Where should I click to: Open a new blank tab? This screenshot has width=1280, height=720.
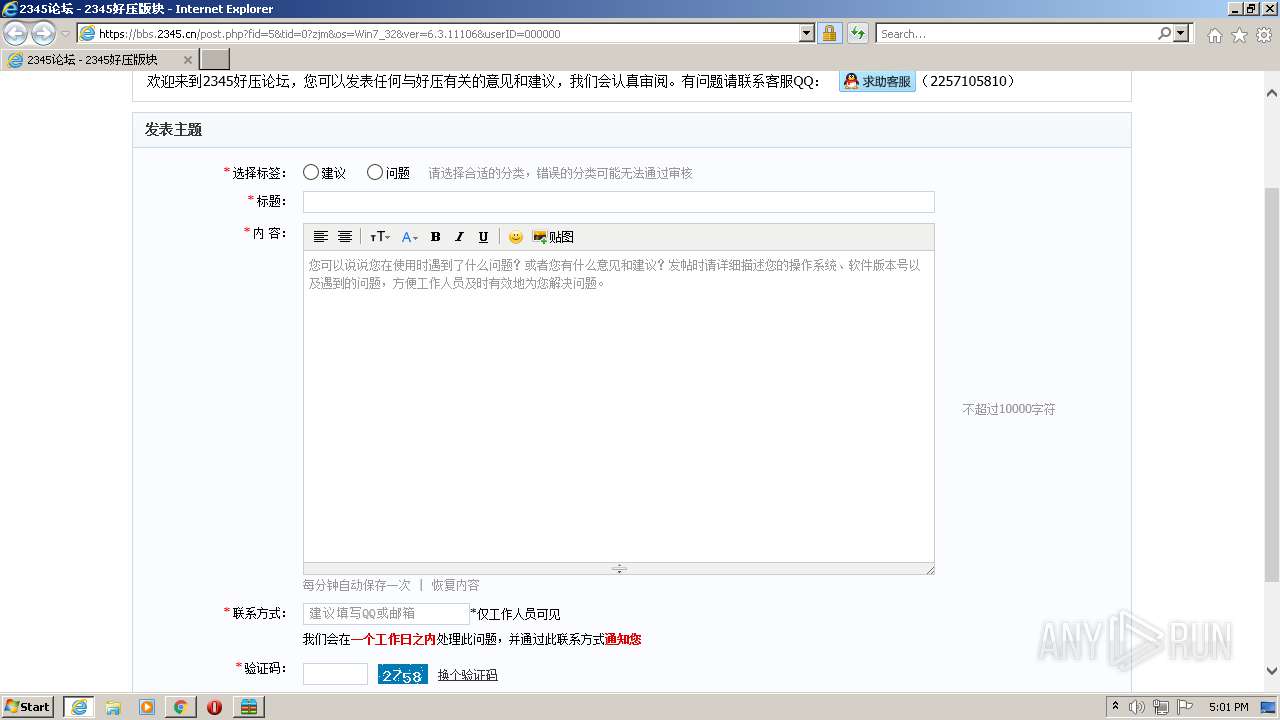tap(215, 60)
